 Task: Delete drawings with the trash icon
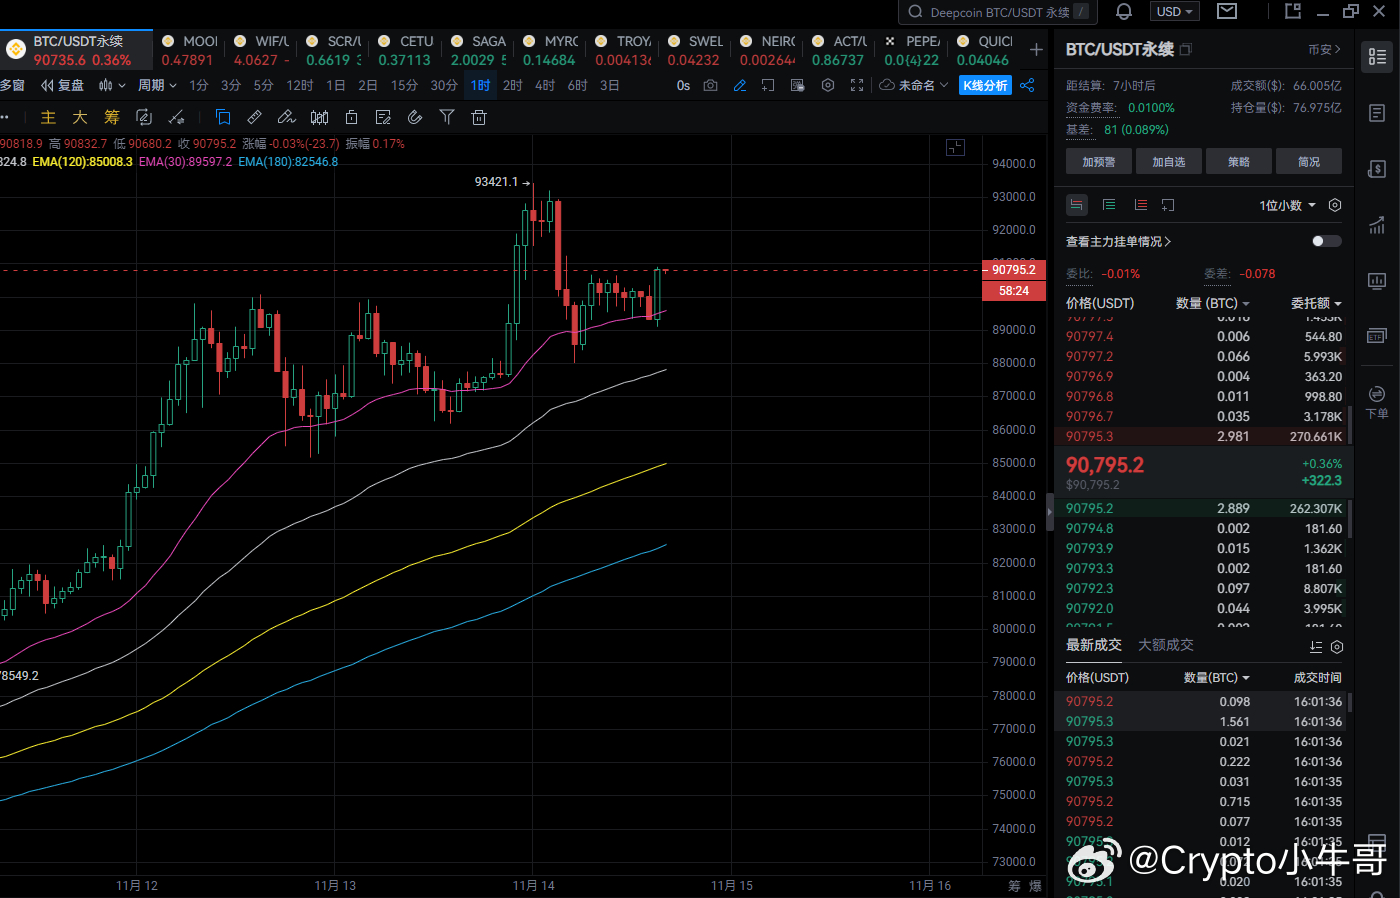479,117
